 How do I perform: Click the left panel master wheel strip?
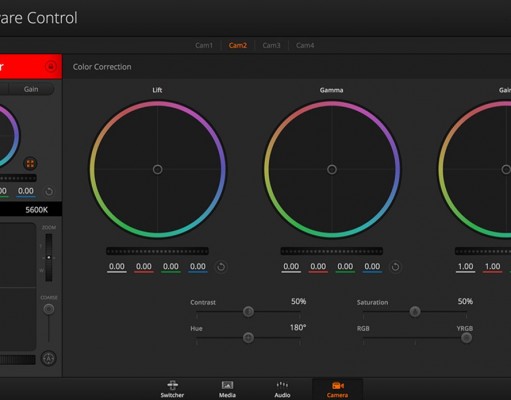click(18, 178)
